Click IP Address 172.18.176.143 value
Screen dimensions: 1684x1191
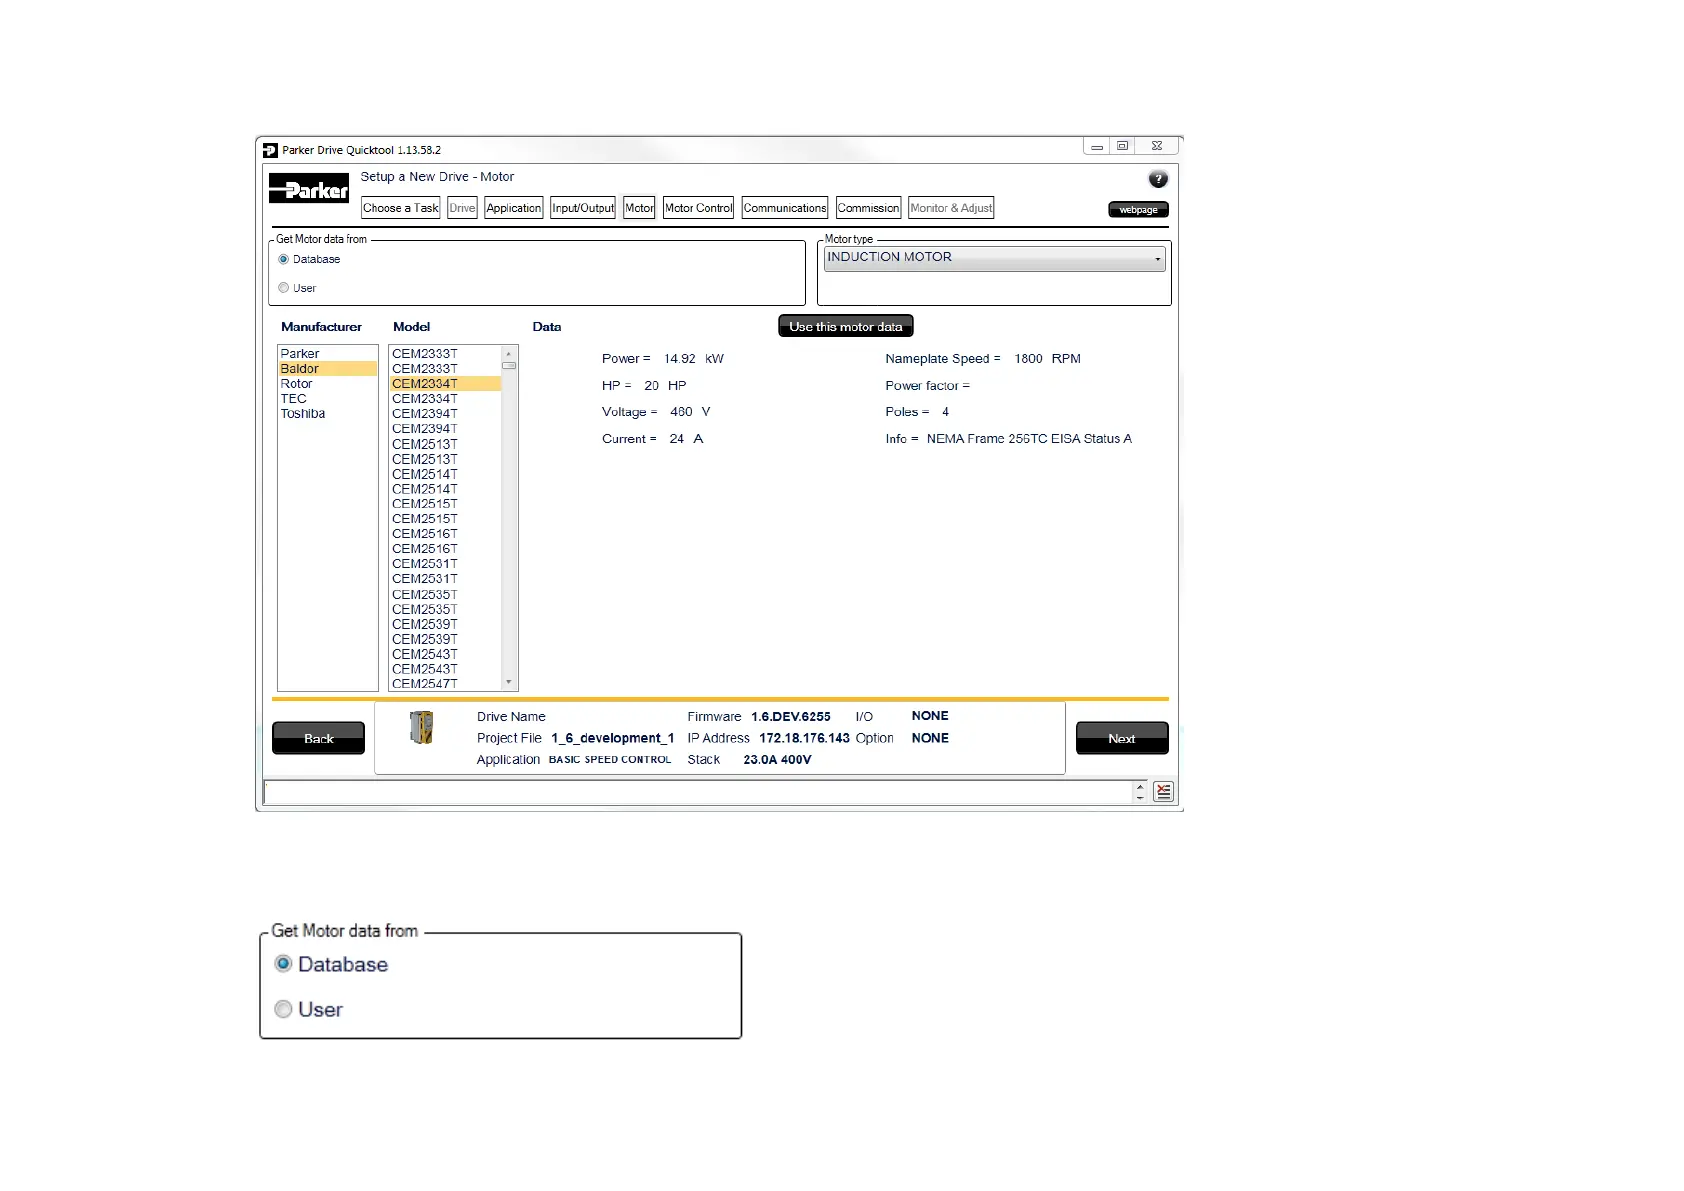tap(804, 738)
